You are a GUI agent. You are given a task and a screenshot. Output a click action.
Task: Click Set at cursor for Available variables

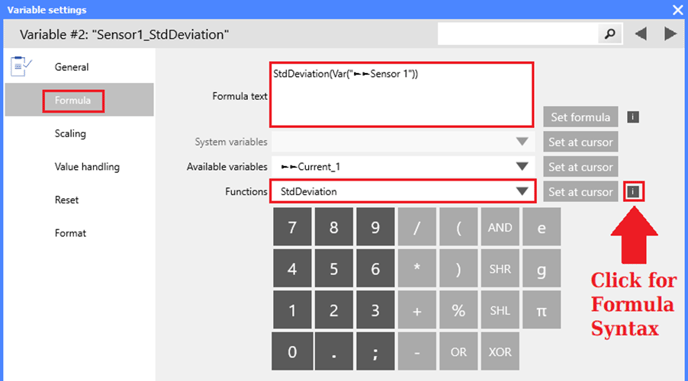(580, 167)
